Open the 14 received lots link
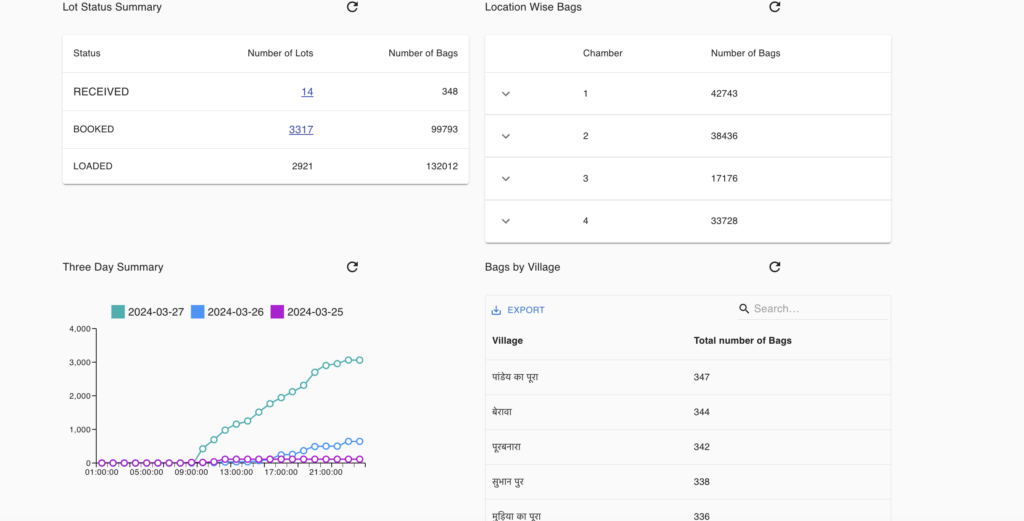Image resolution: width=1024 pixels, height=521 pixels. (307, 92)
